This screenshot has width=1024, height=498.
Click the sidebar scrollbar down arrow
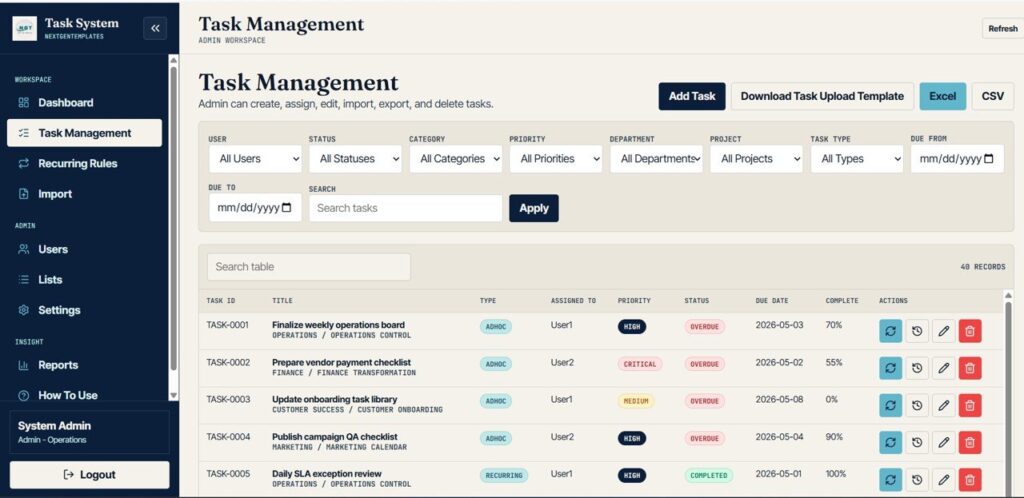click(x=173, y=395)
